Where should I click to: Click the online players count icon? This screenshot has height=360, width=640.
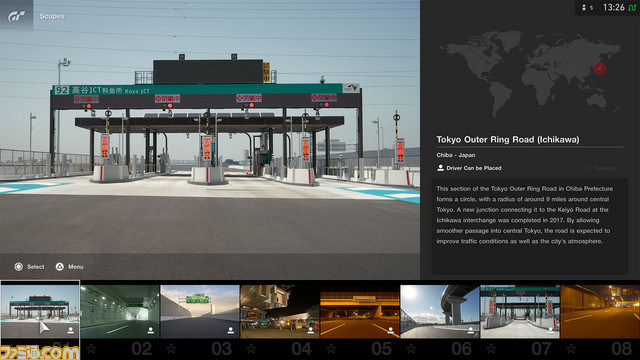pos(584,8)
